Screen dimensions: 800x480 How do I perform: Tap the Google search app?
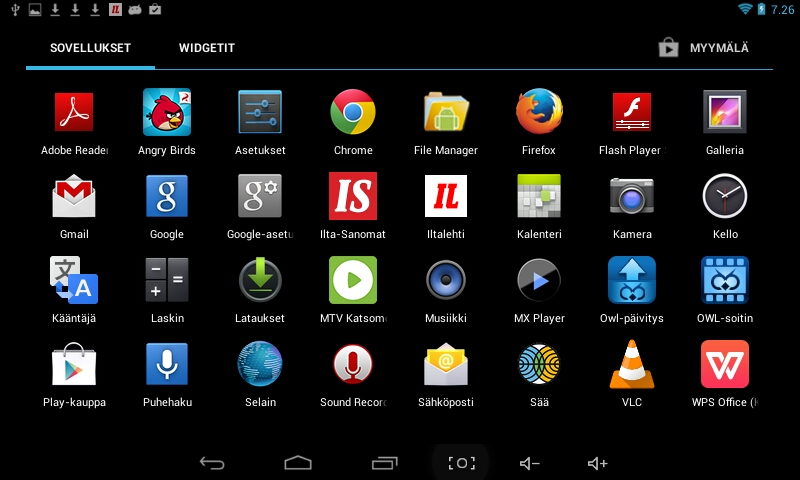click(x=167, y=196)
